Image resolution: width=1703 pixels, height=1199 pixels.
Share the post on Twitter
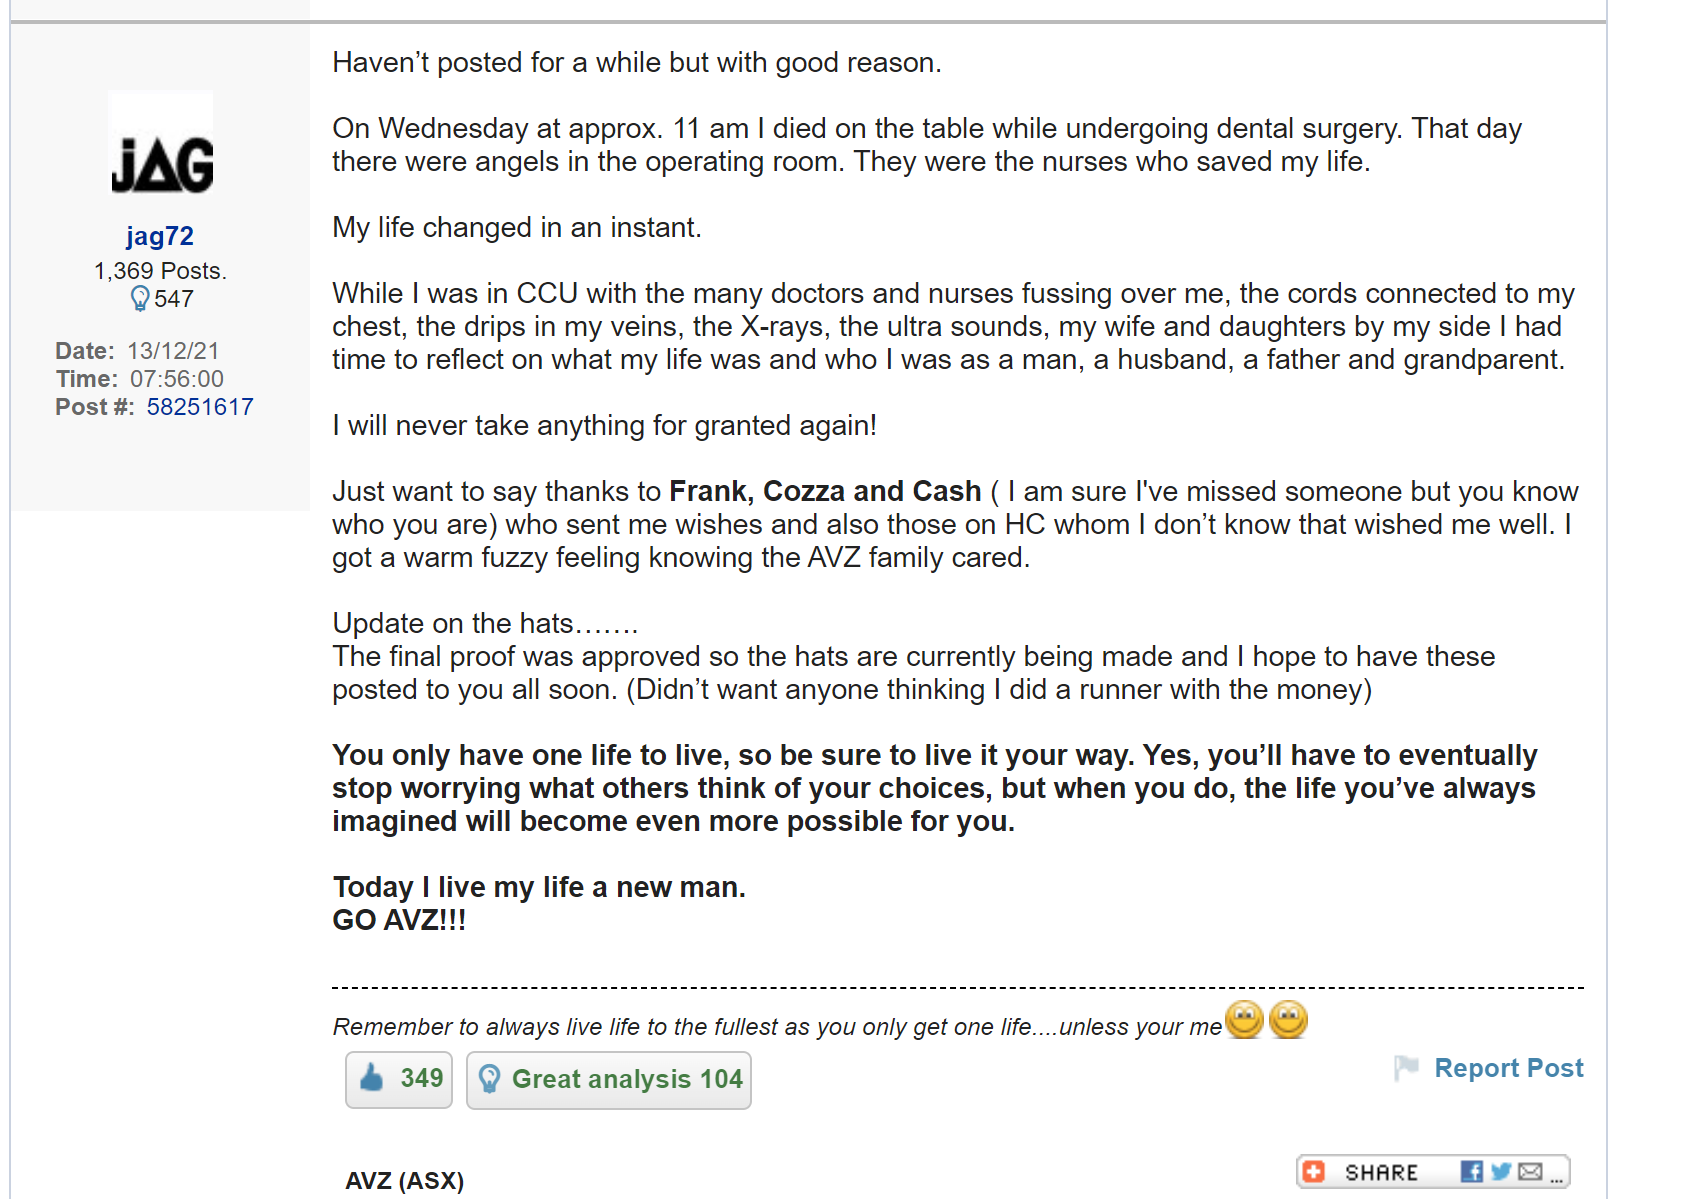1500,1172
